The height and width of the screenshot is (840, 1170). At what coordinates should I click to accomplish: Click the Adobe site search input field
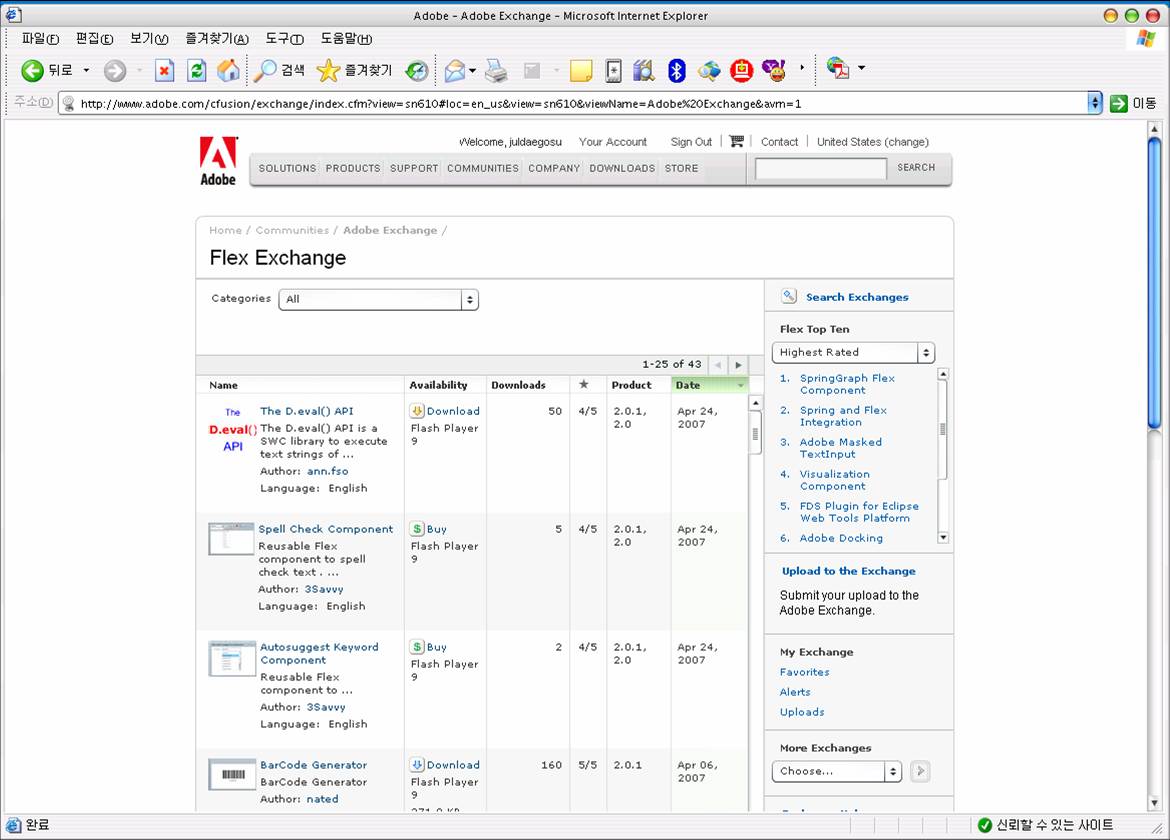[821, 169]
